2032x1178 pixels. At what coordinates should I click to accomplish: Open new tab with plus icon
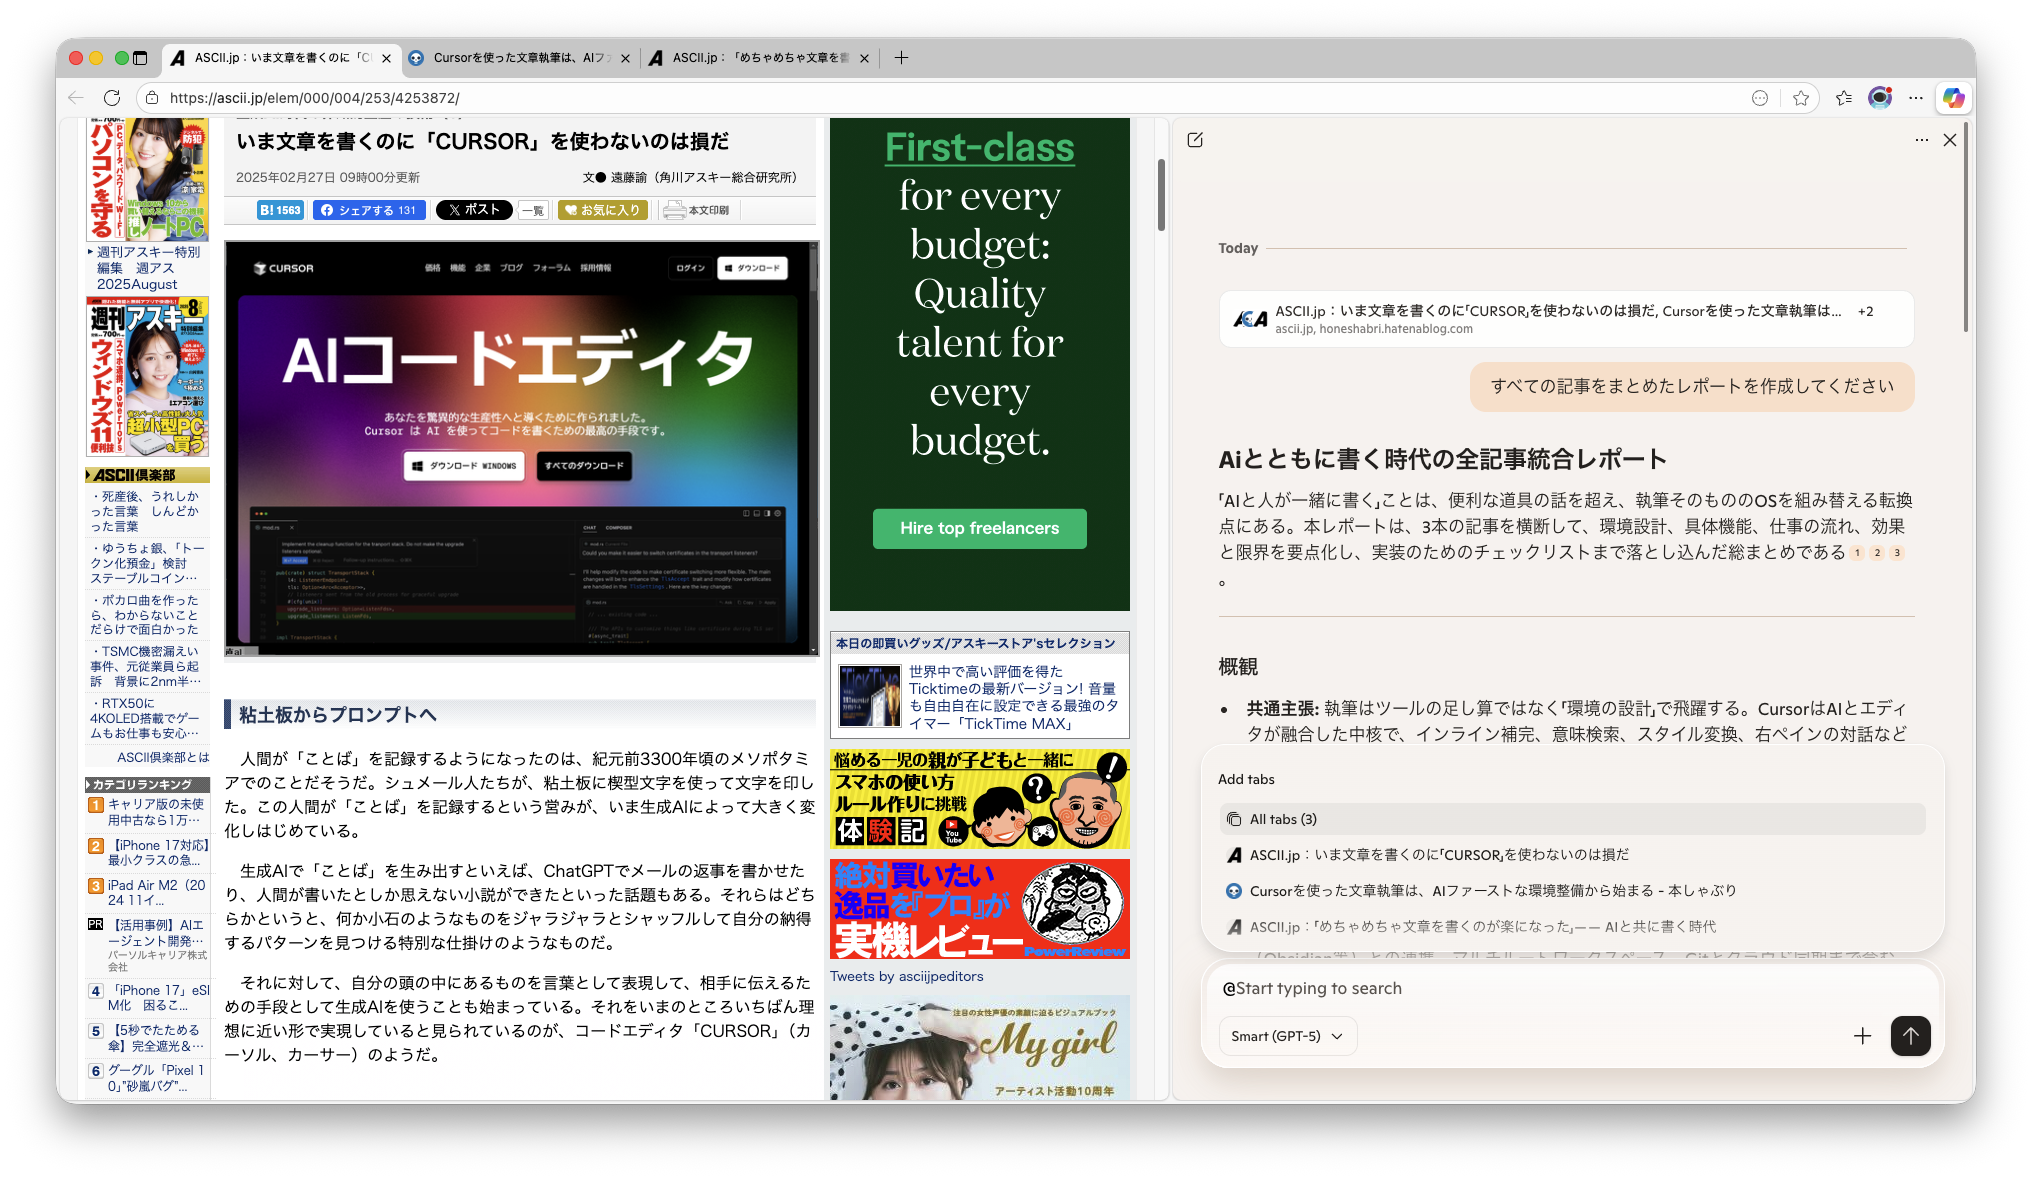pos(901,58)
